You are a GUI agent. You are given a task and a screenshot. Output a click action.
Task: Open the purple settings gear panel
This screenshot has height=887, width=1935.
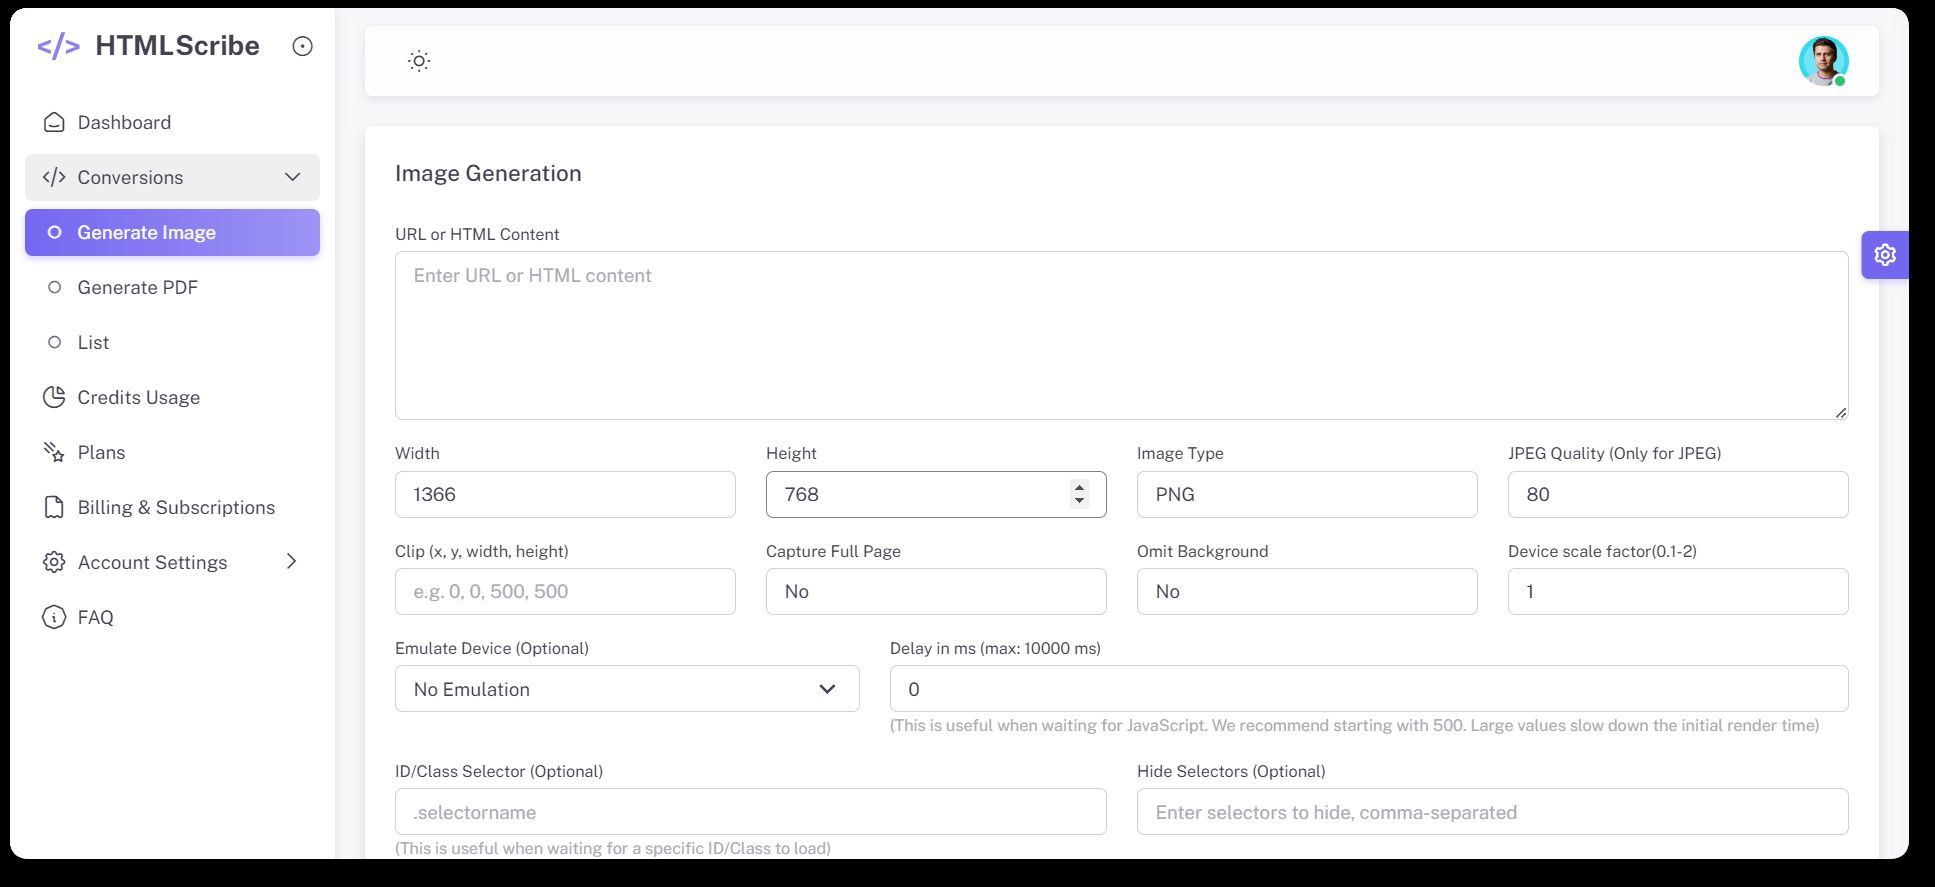(1884, 255)
